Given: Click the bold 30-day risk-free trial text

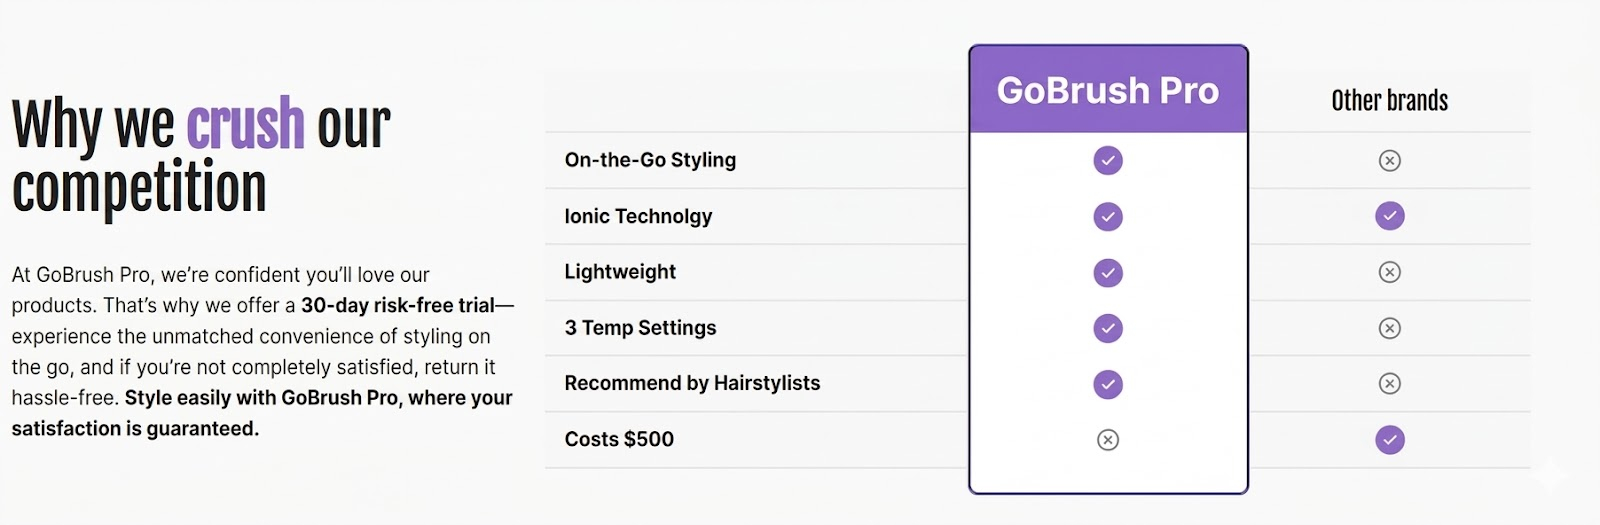Looking at the screenshot, I should (398, 305).
